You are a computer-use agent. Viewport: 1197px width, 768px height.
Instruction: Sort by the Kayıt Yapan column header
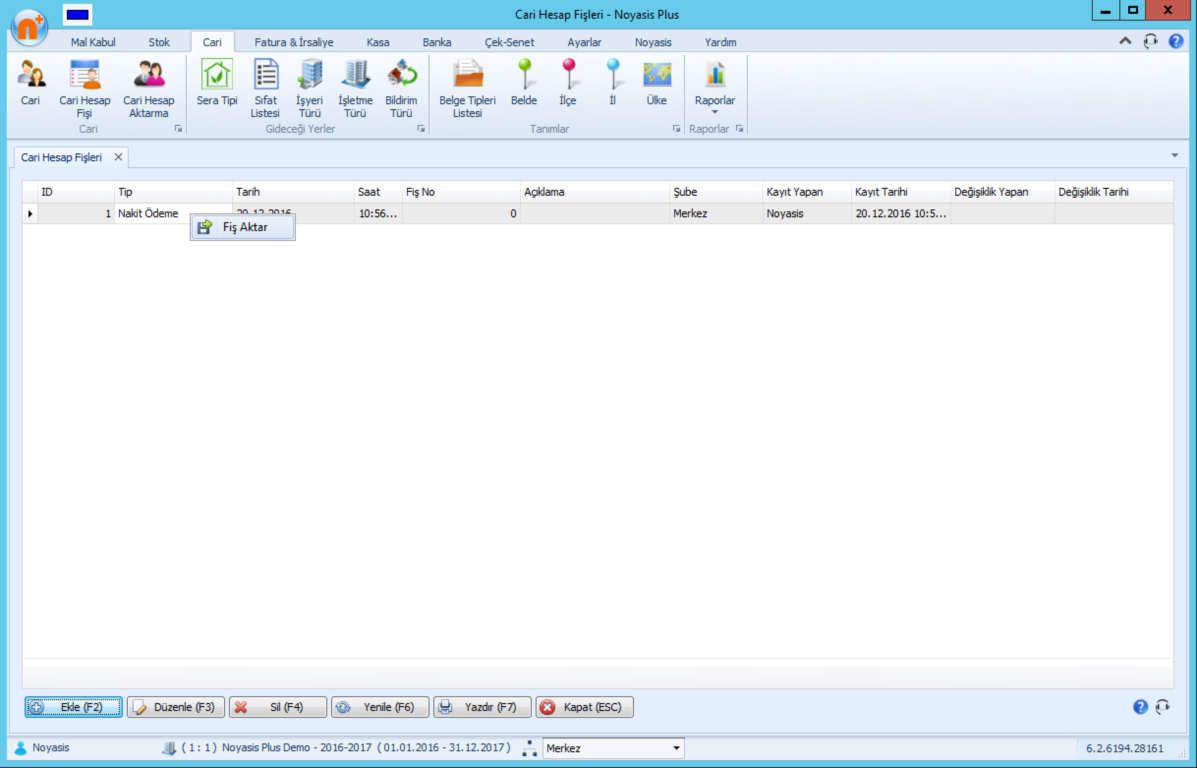[x=806, y=192]
